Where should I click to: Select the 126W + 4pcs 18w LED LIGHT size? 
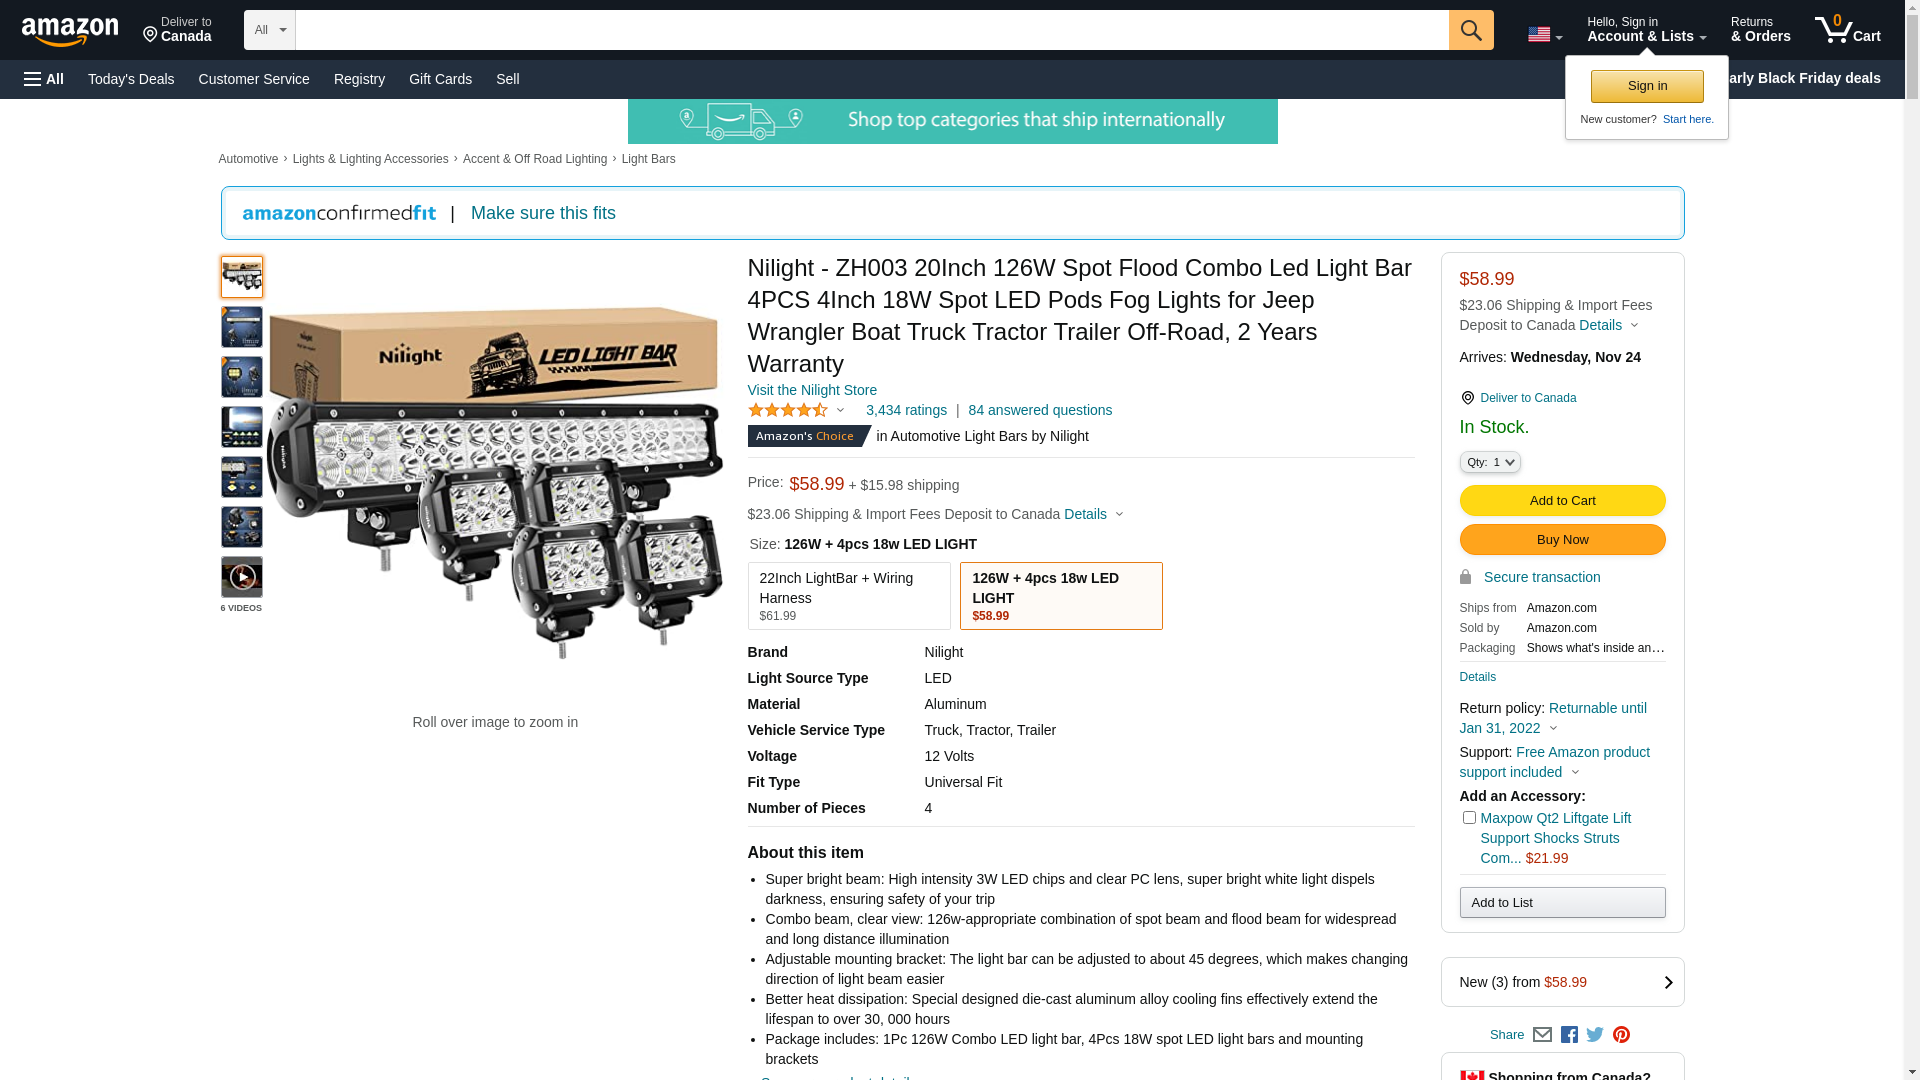tap(1061, 596)
